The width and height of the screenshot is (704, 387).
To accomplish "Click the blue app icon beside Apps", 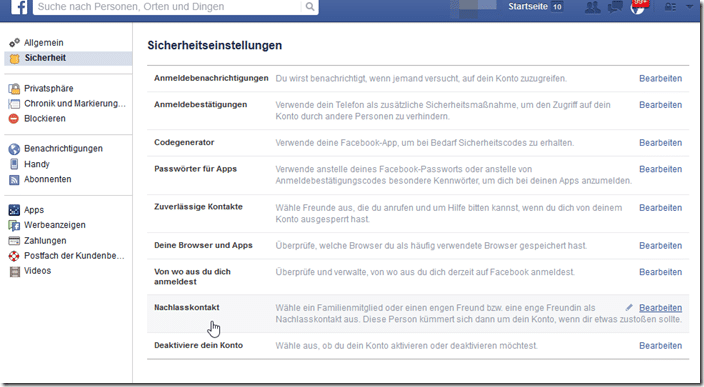I will point(14,210).
